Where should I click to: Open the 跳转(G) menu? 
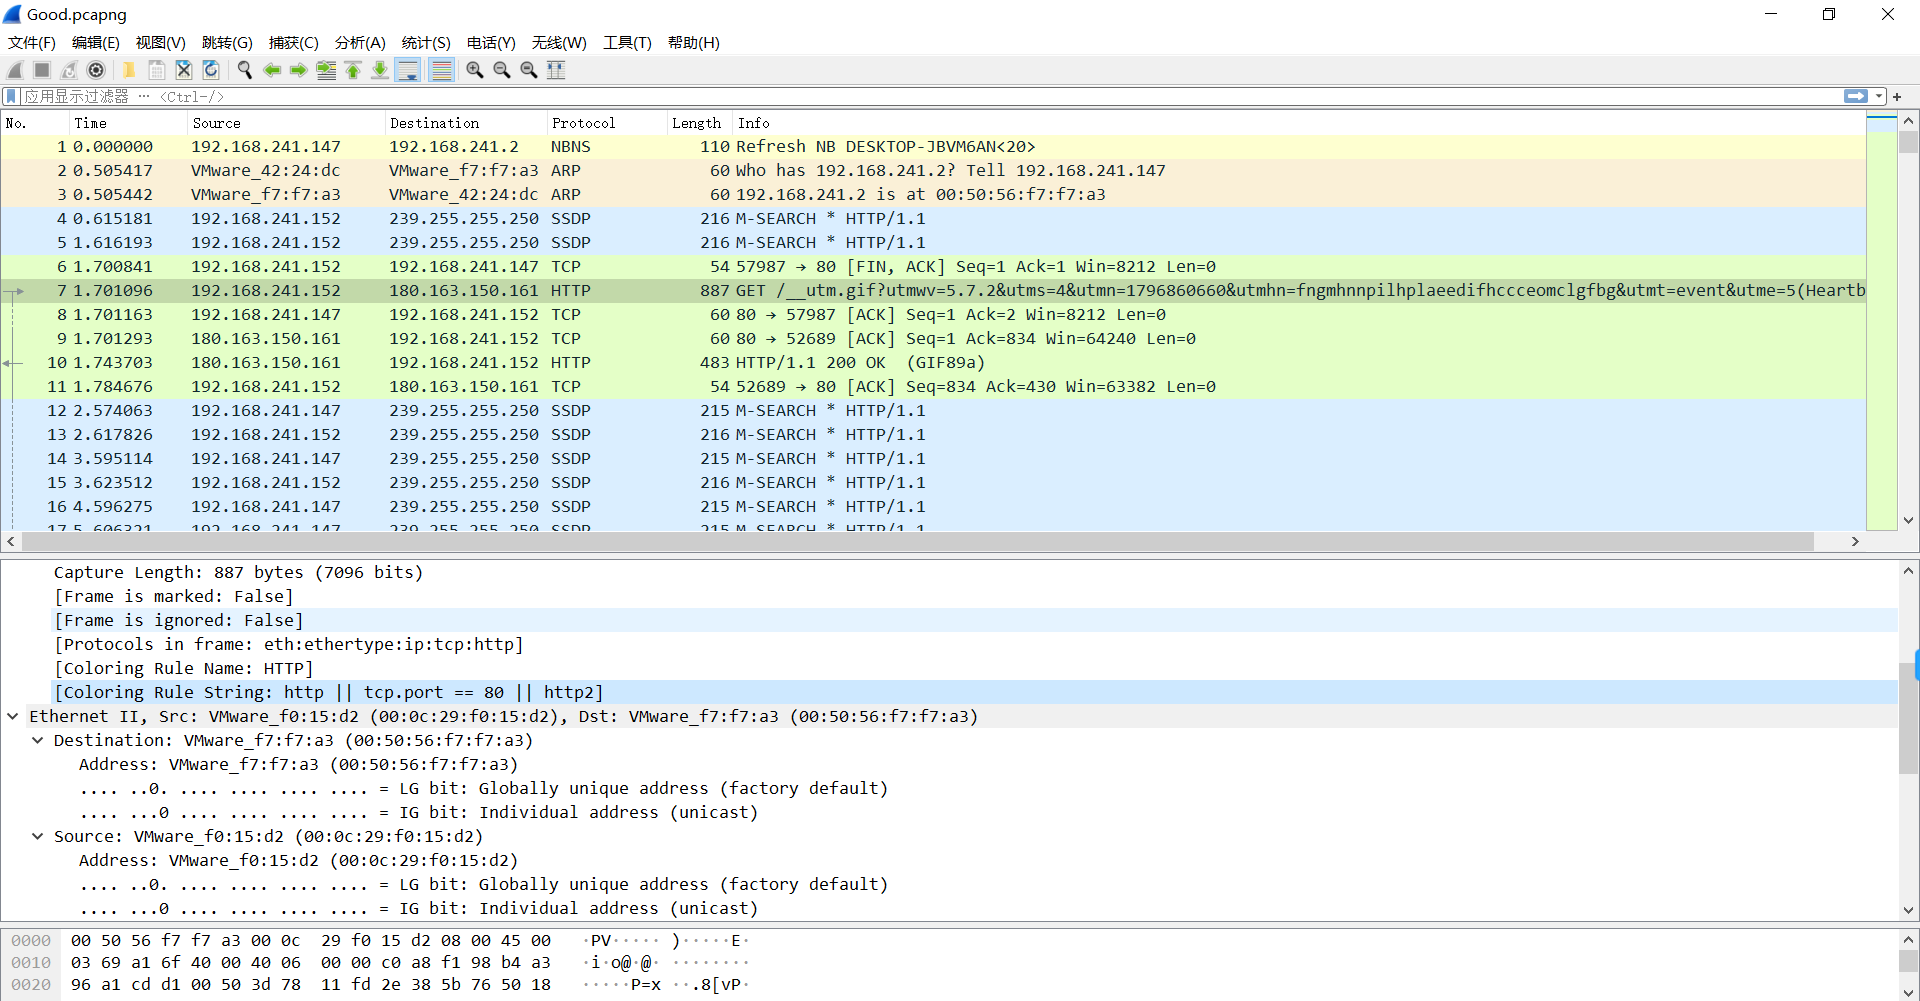tap(227, 42)
